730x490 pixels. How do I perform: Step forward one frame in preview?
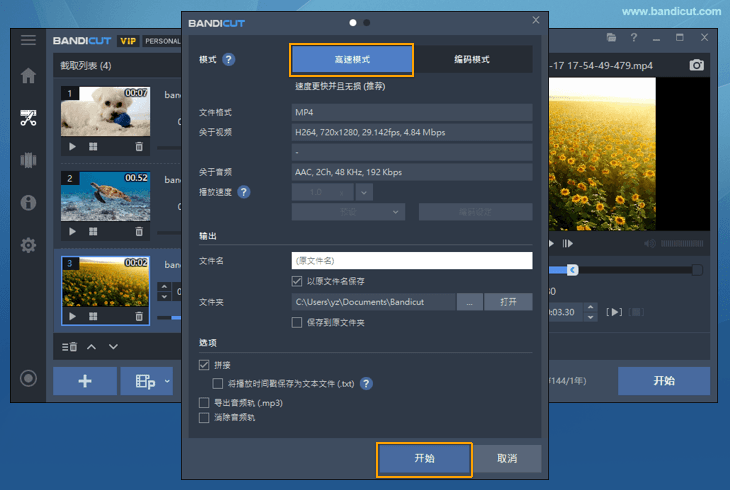(568, 244)
